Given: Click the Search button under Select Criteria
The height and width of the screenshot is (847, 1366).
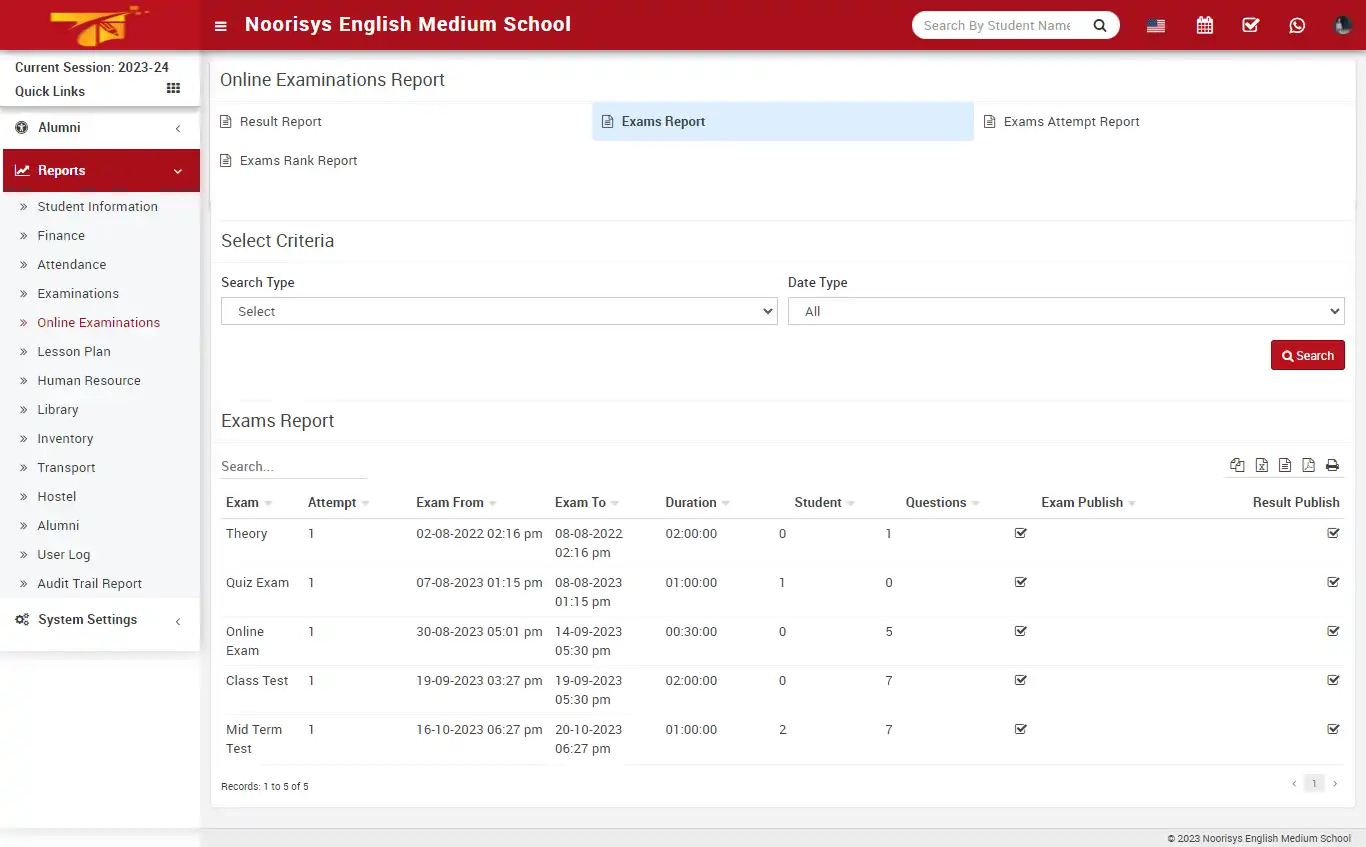Looking at the screenshot, I should [x=1307, y=355].
